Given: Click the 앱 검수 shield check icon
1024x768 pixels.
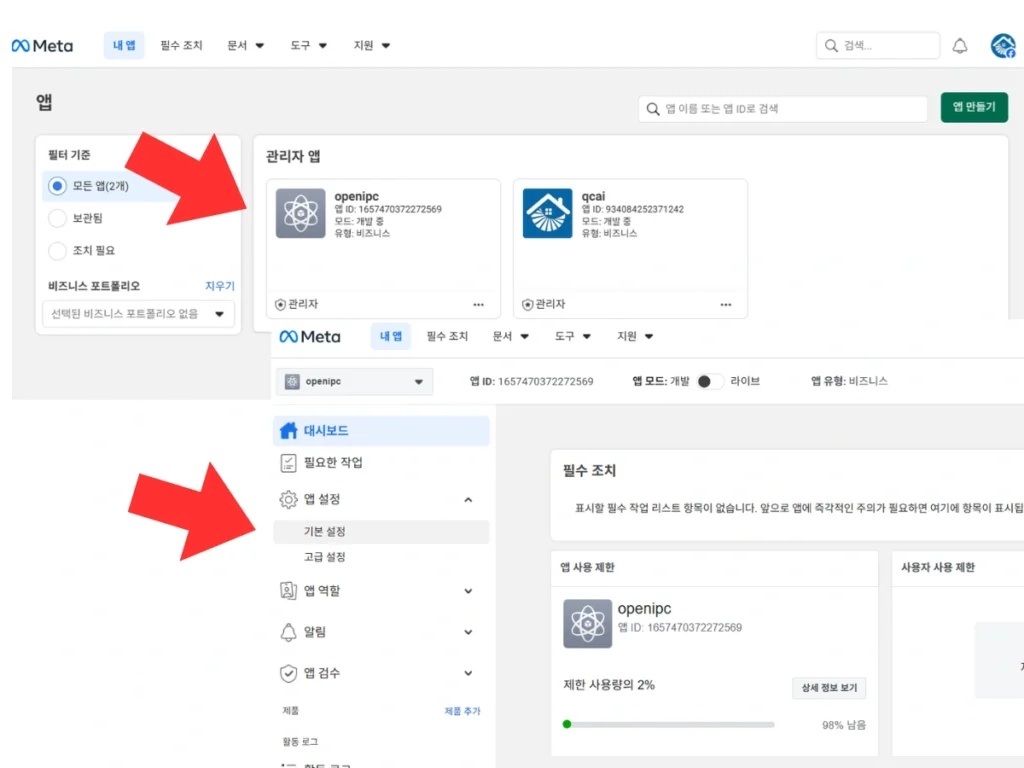Looking at the screenshot, I should coord(288,673).
